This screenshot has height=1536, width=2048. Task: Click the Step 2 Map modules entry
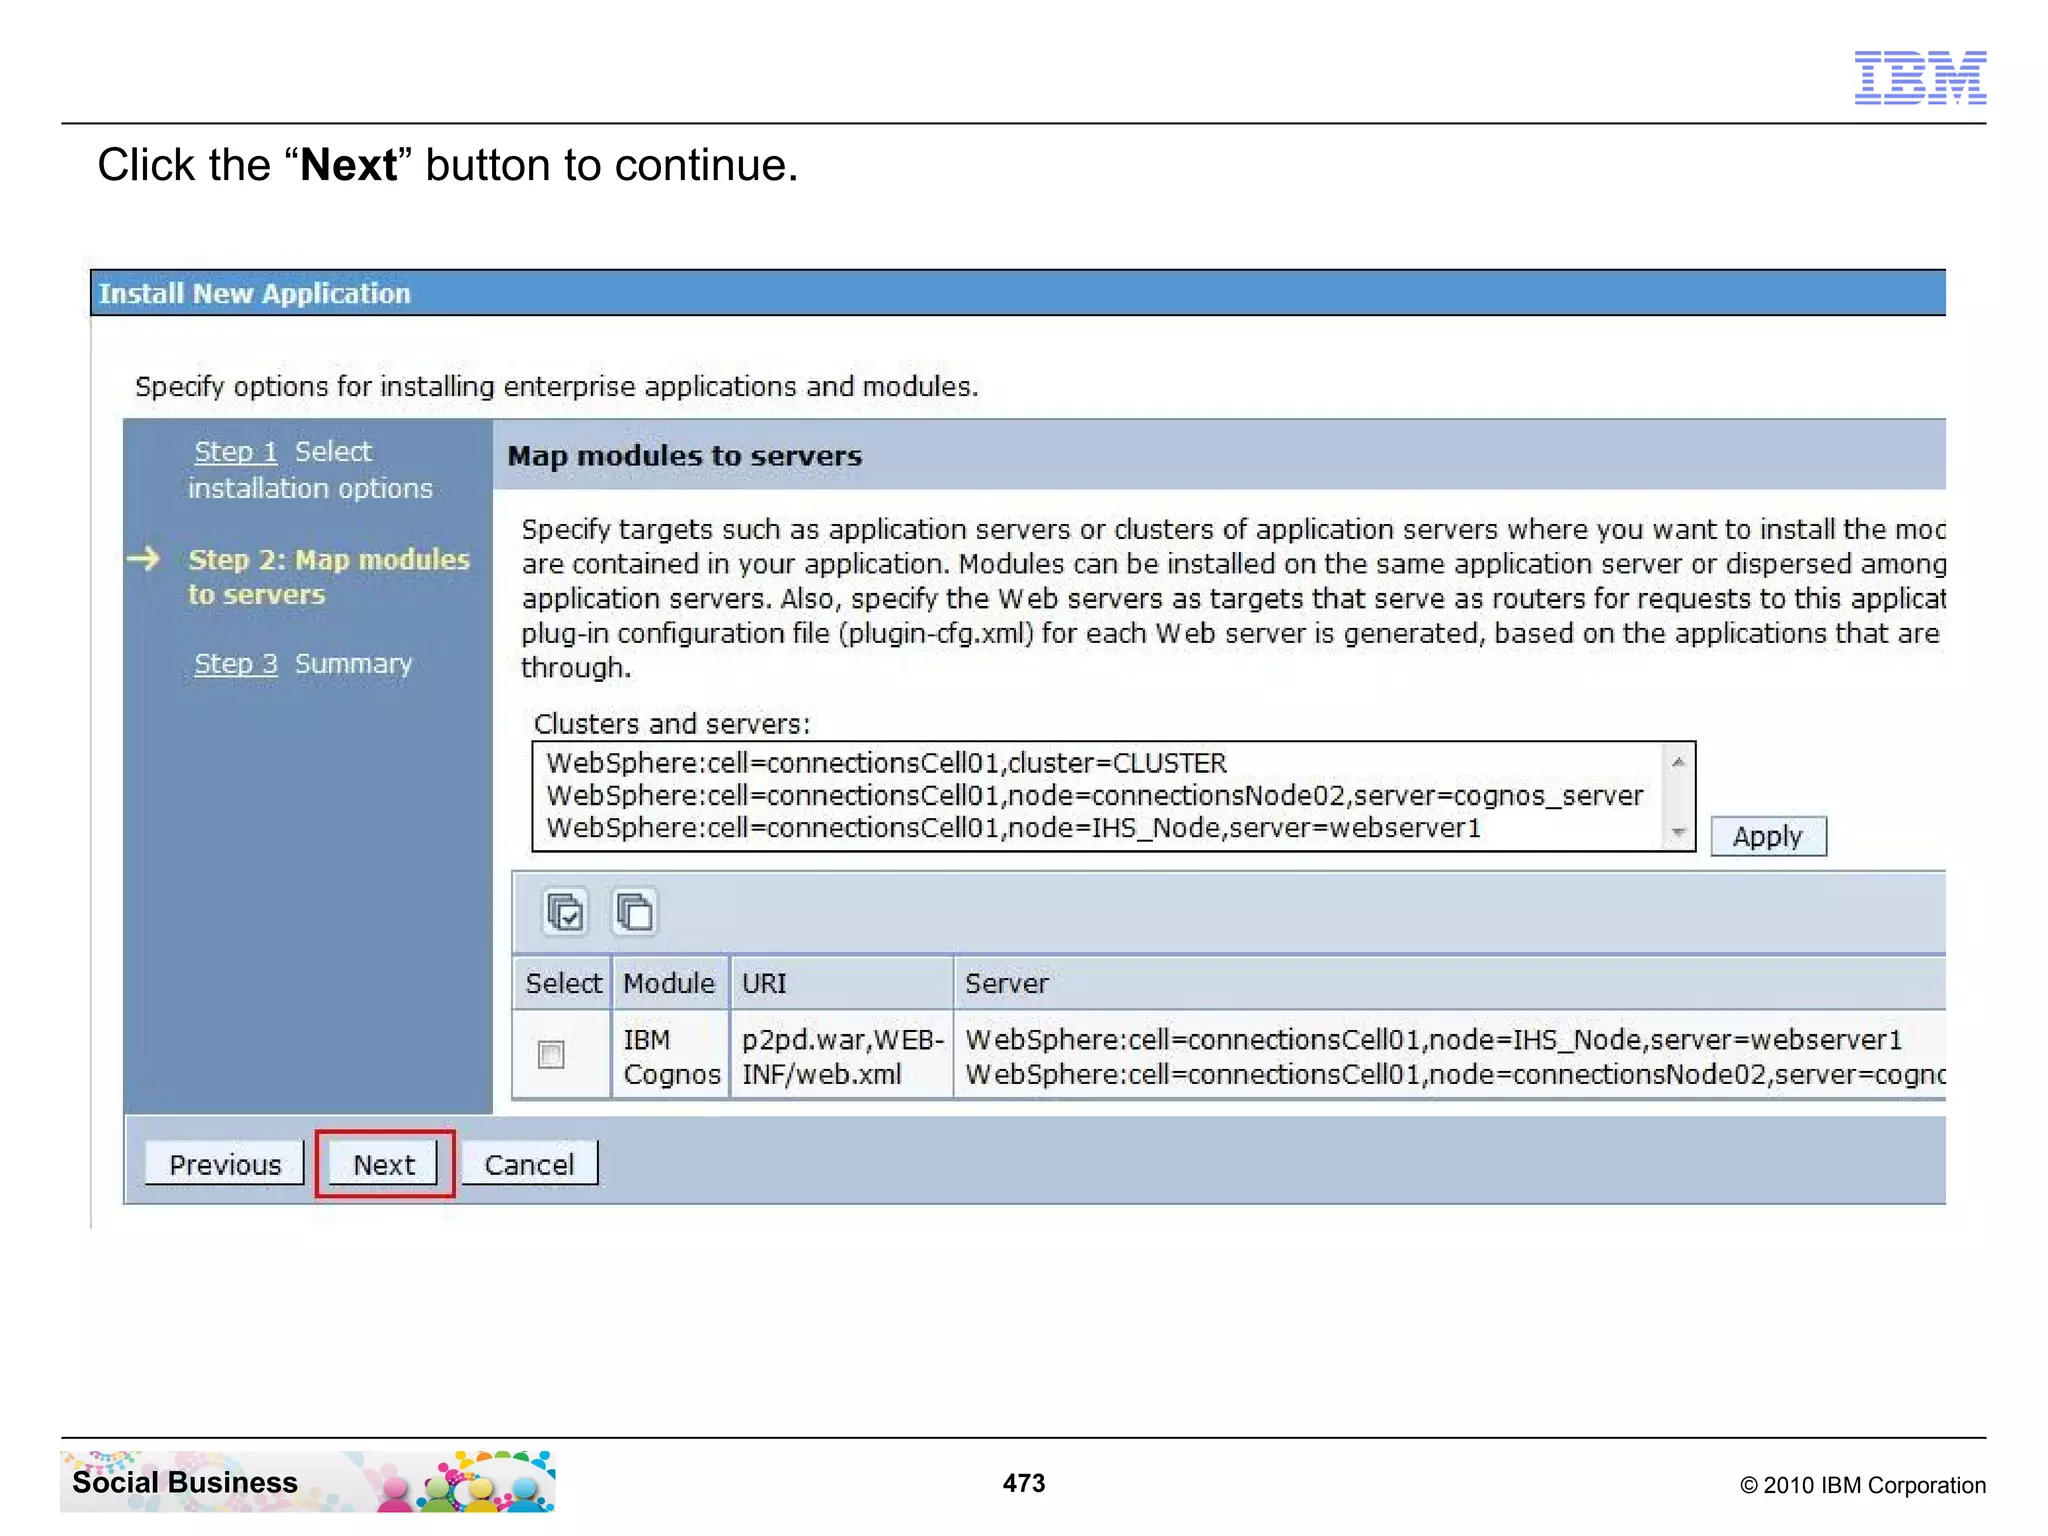coord(328,576)
